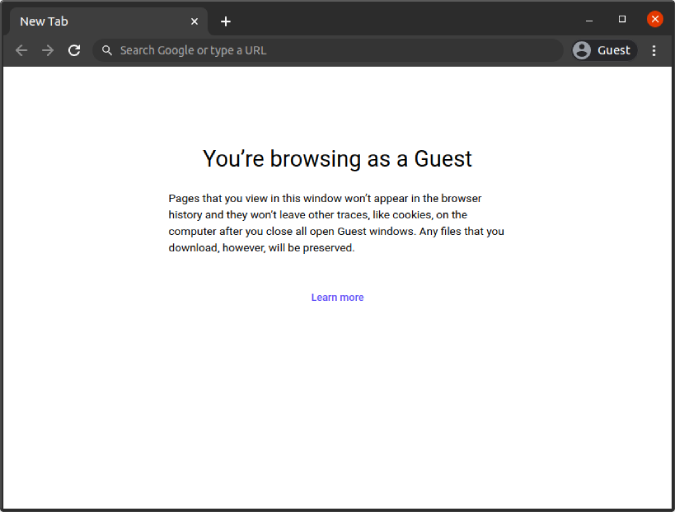Open the Guest profile menu
This screenshot has height=512, width=675.
pos(604,50)
